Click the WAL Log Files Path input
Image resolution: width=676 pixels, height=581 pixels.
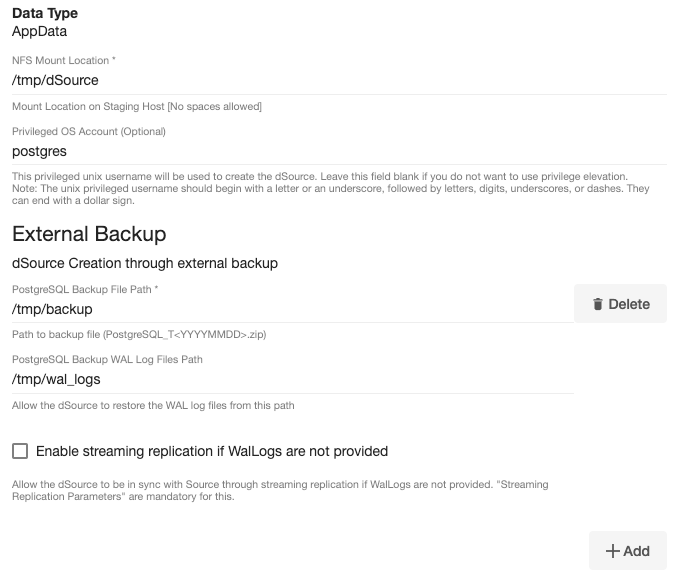tap(292, 379)
